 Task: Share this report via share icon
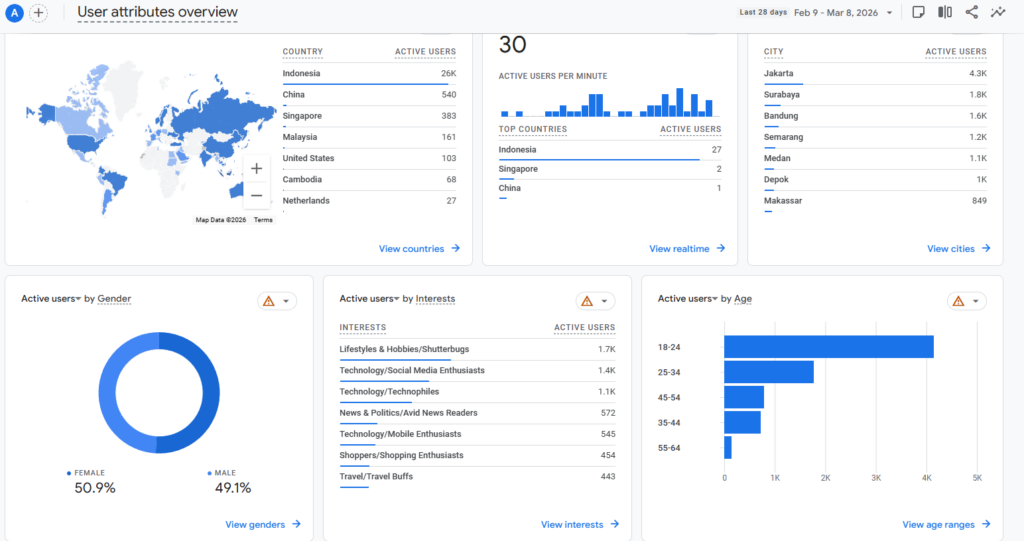point(971,12)
